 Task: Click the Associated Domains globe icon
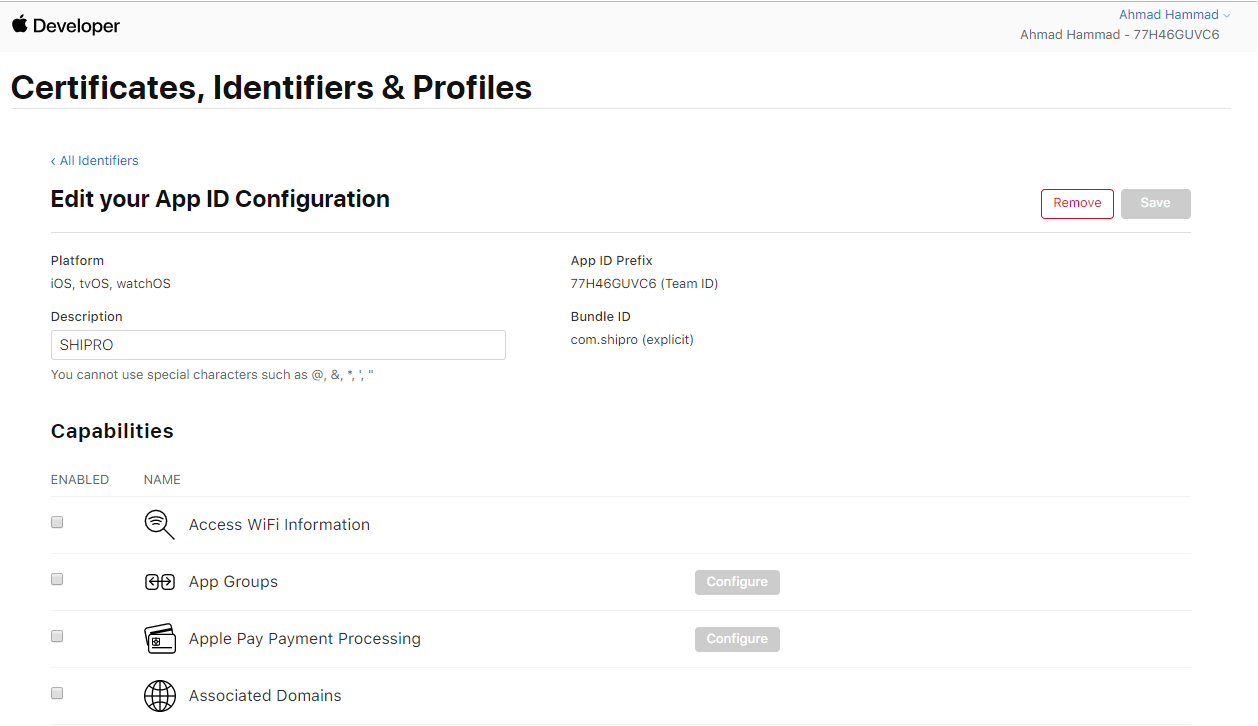160,696
